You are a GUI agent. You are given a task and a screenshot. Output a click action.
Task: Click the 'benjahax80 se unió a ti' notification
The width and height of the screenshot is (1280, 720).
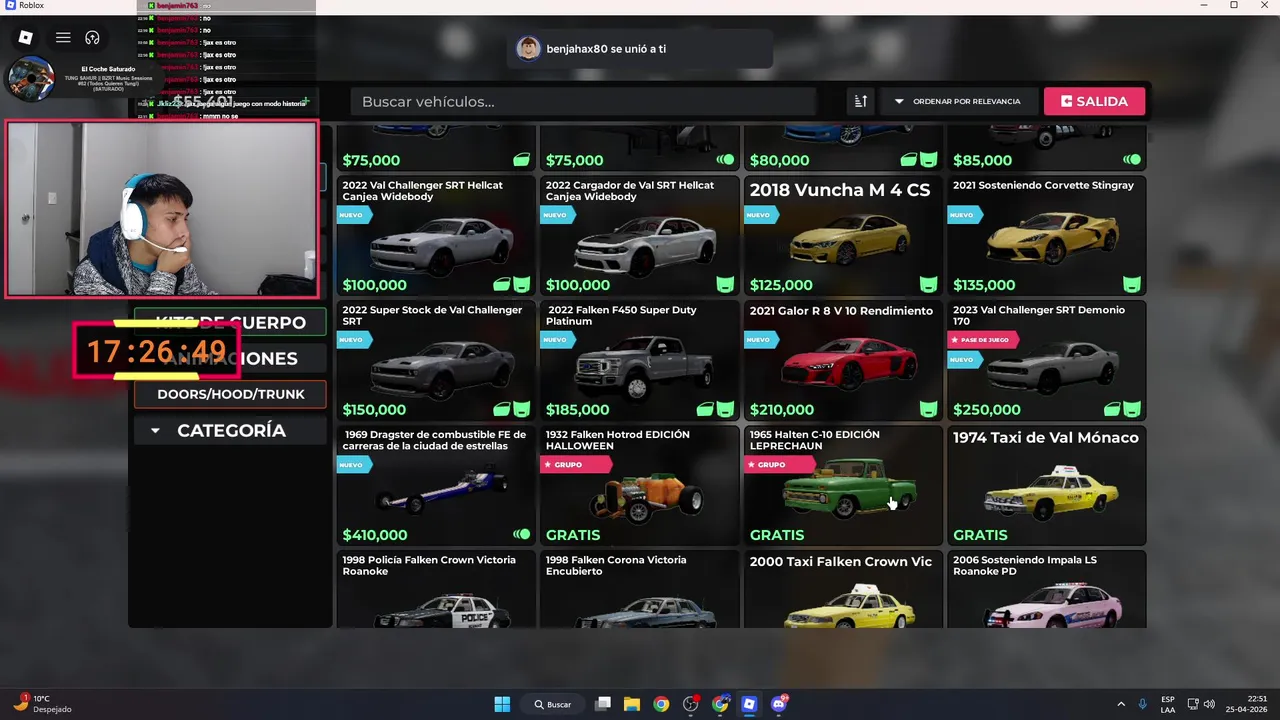pos(640,48)
